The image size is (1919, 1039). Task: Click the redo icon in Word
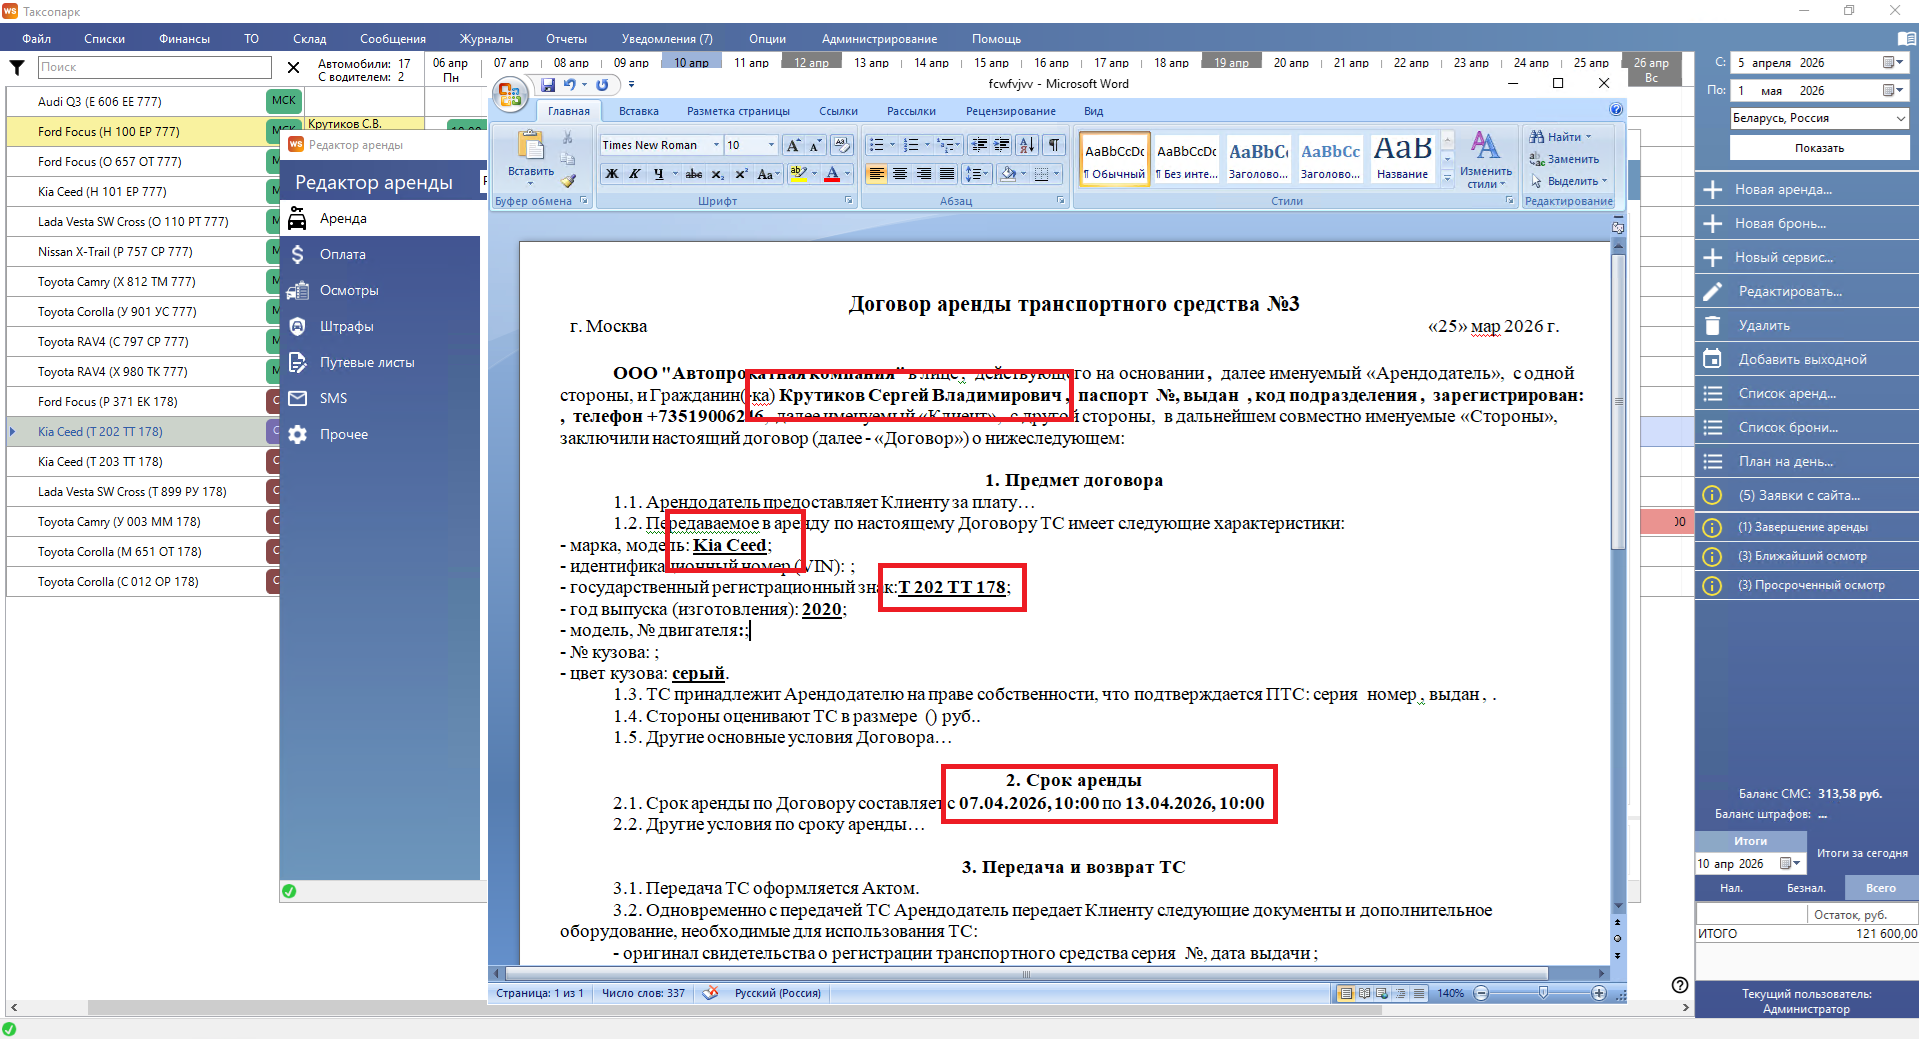coord(602,85)
